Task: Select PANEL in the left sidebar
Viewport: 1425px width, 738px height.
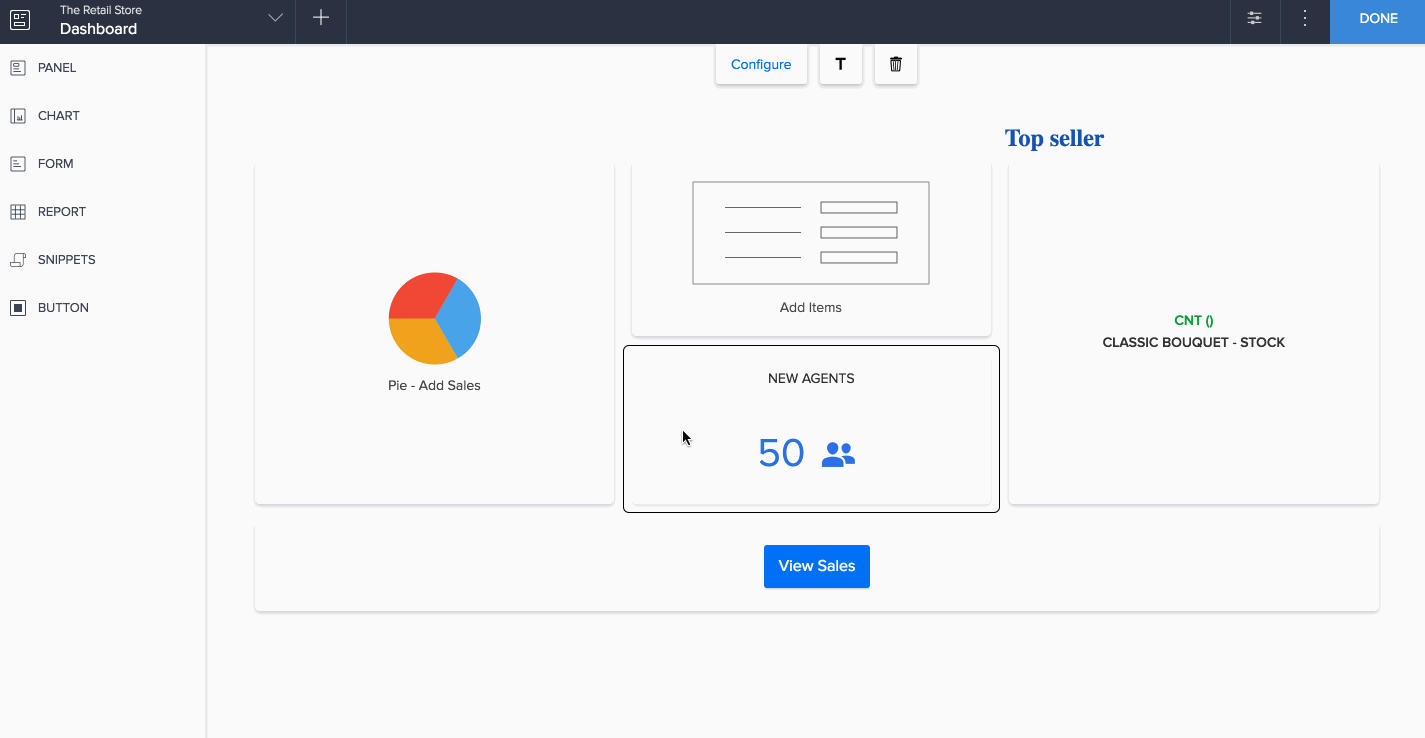Action: 56,68
